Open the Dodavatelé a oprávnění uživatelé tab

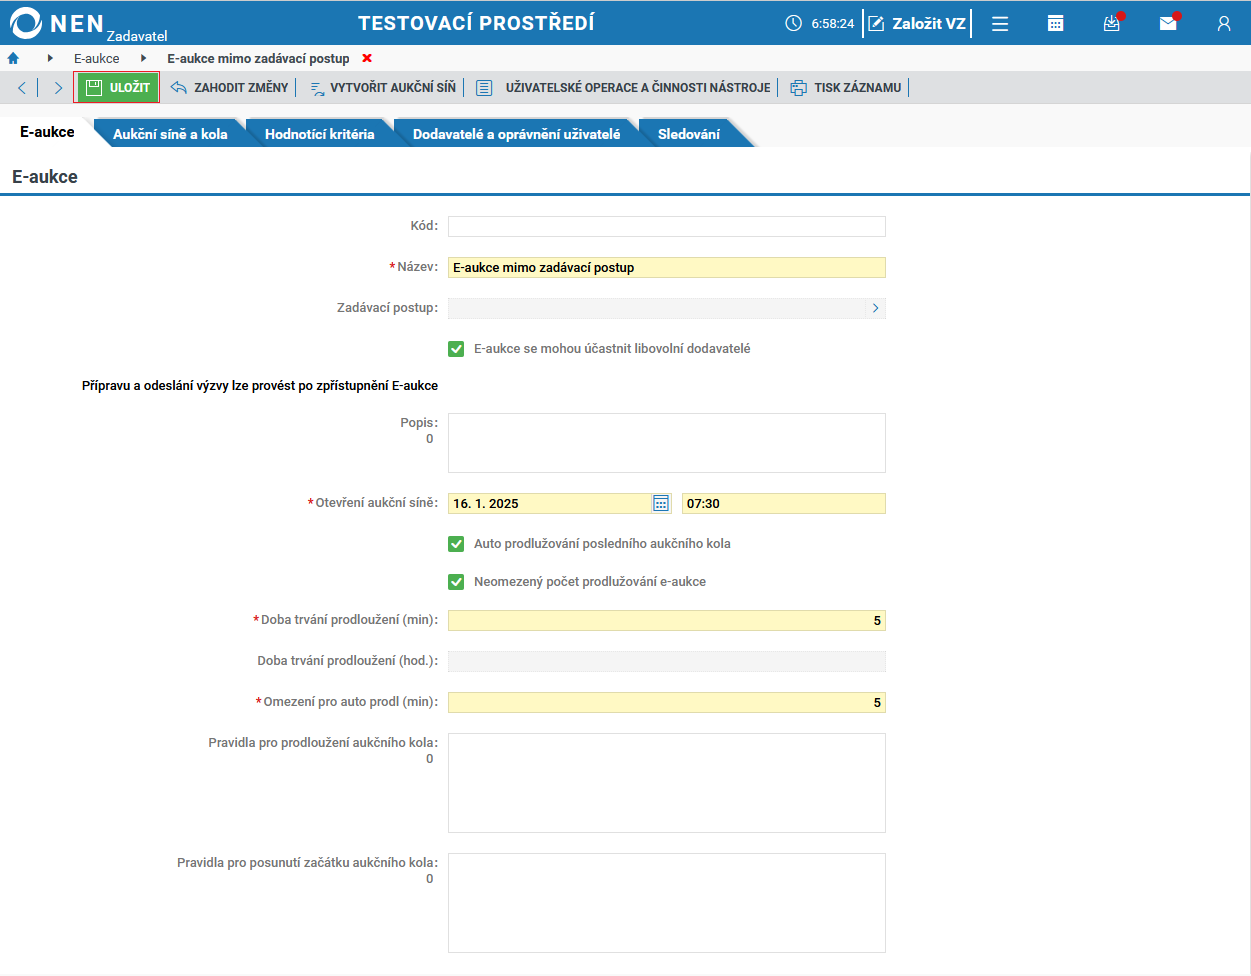(x=517, y=134)
